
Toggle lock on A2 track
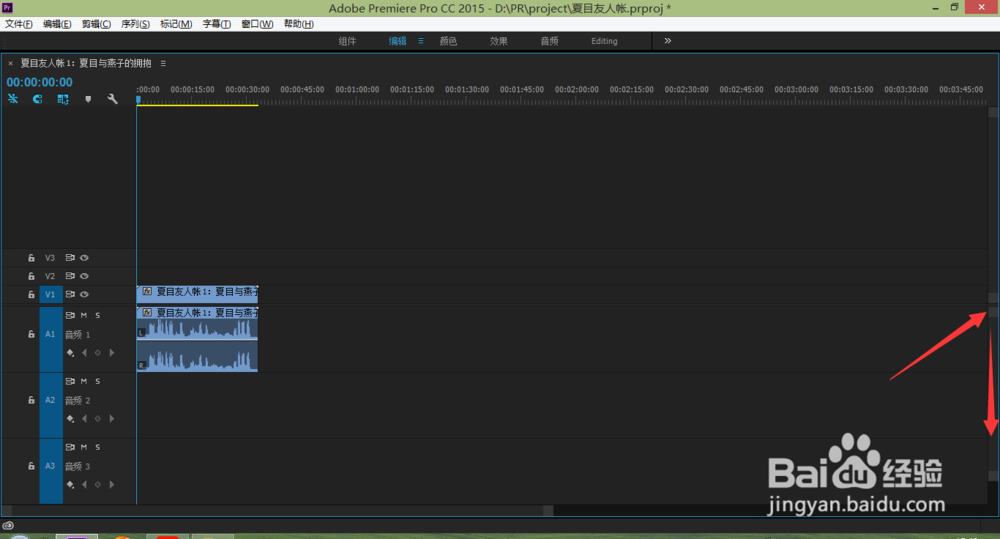tap(31, 400)
